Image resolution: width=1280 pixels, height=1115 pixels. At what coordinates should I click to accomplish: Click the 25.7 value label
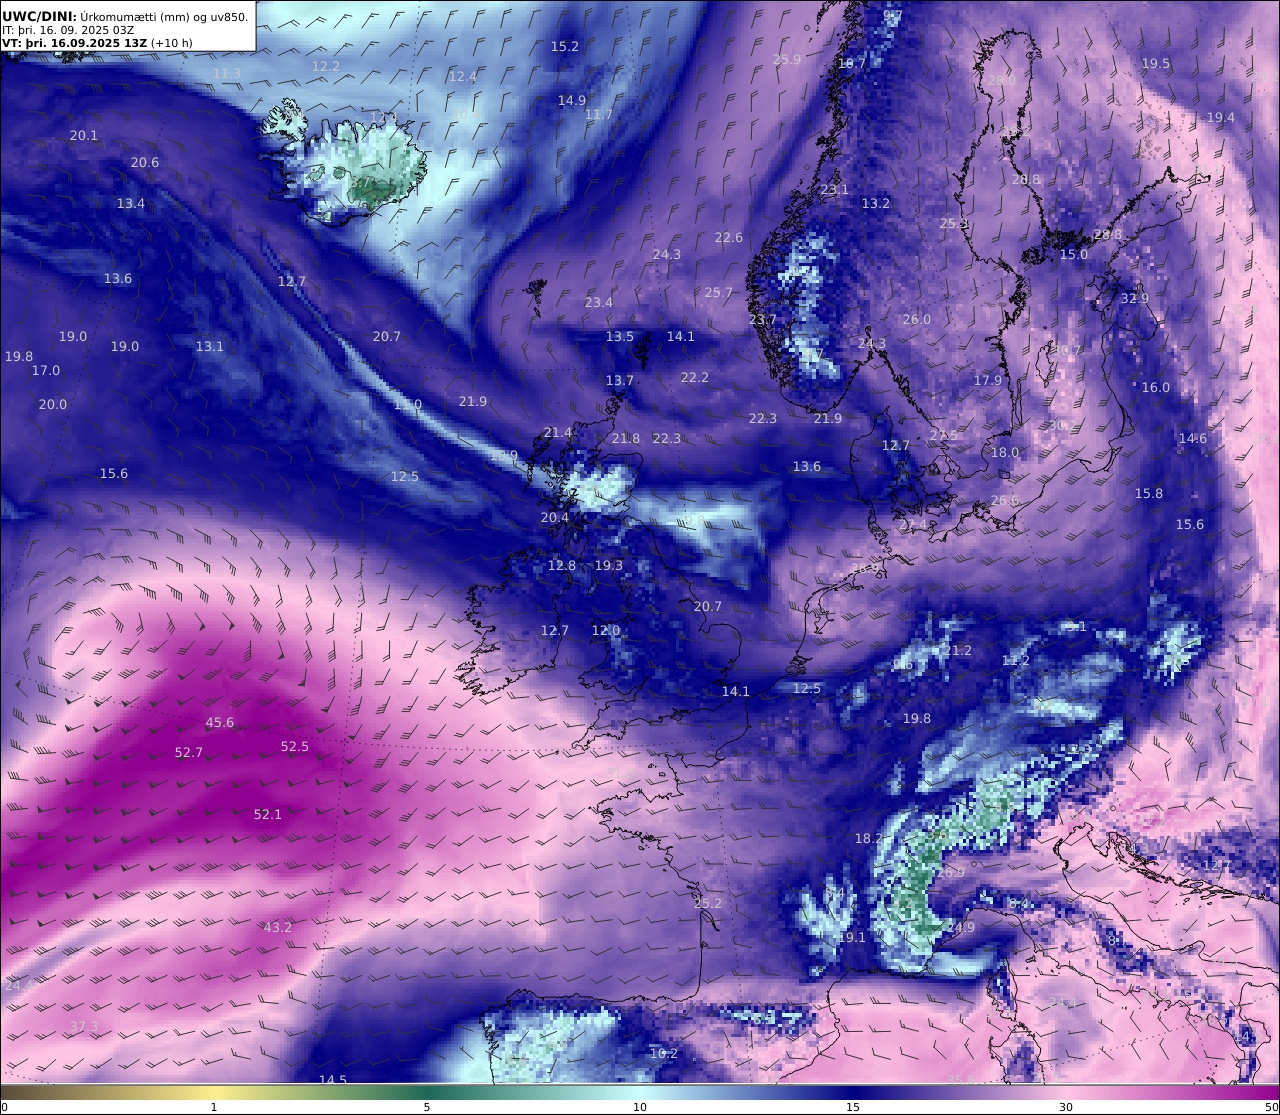click(719, 292)
